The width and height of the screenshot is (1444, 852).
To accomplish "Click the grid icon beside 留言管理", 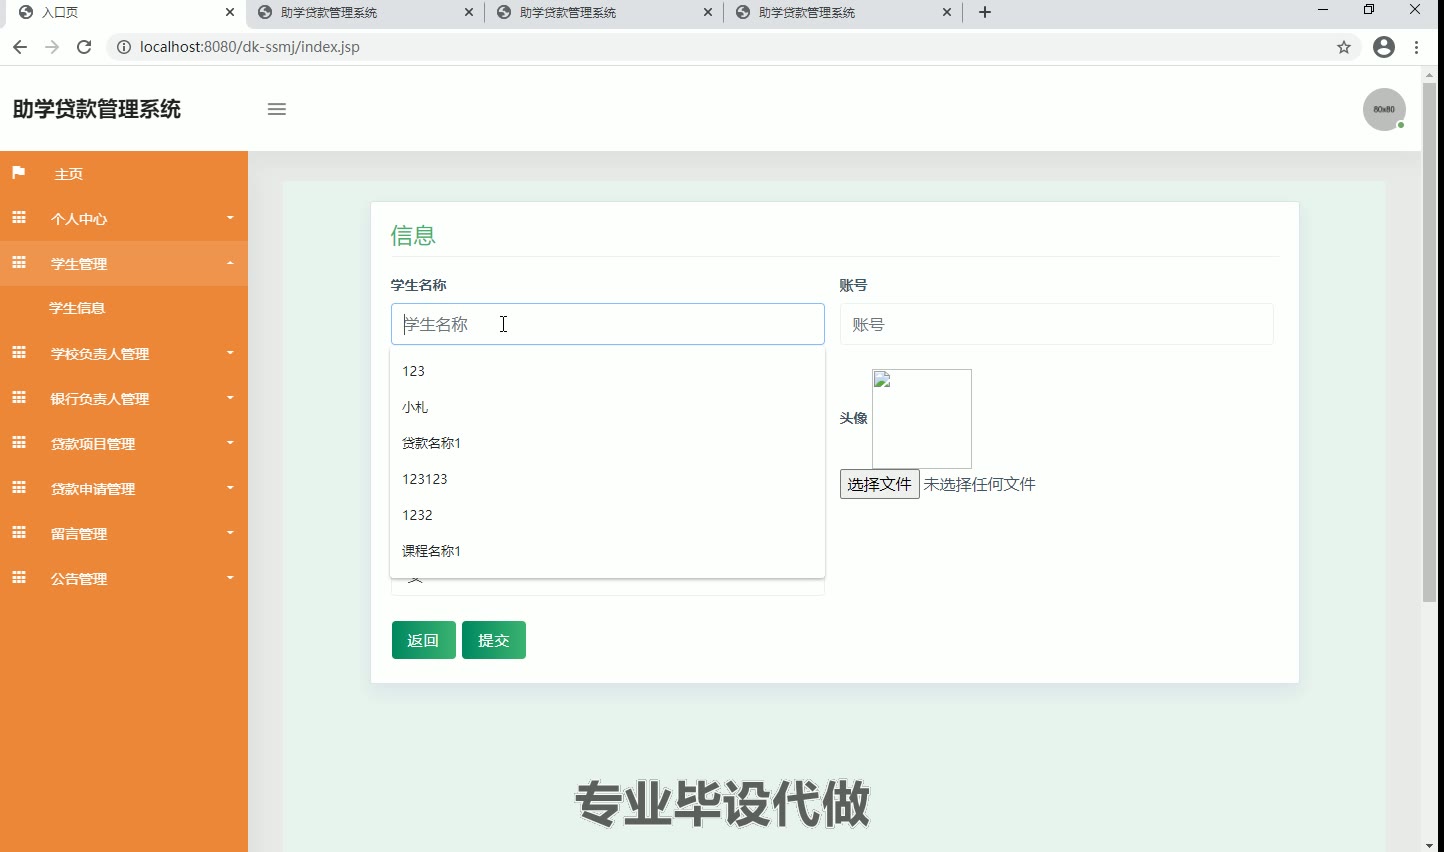I will (x=18, y=533).
